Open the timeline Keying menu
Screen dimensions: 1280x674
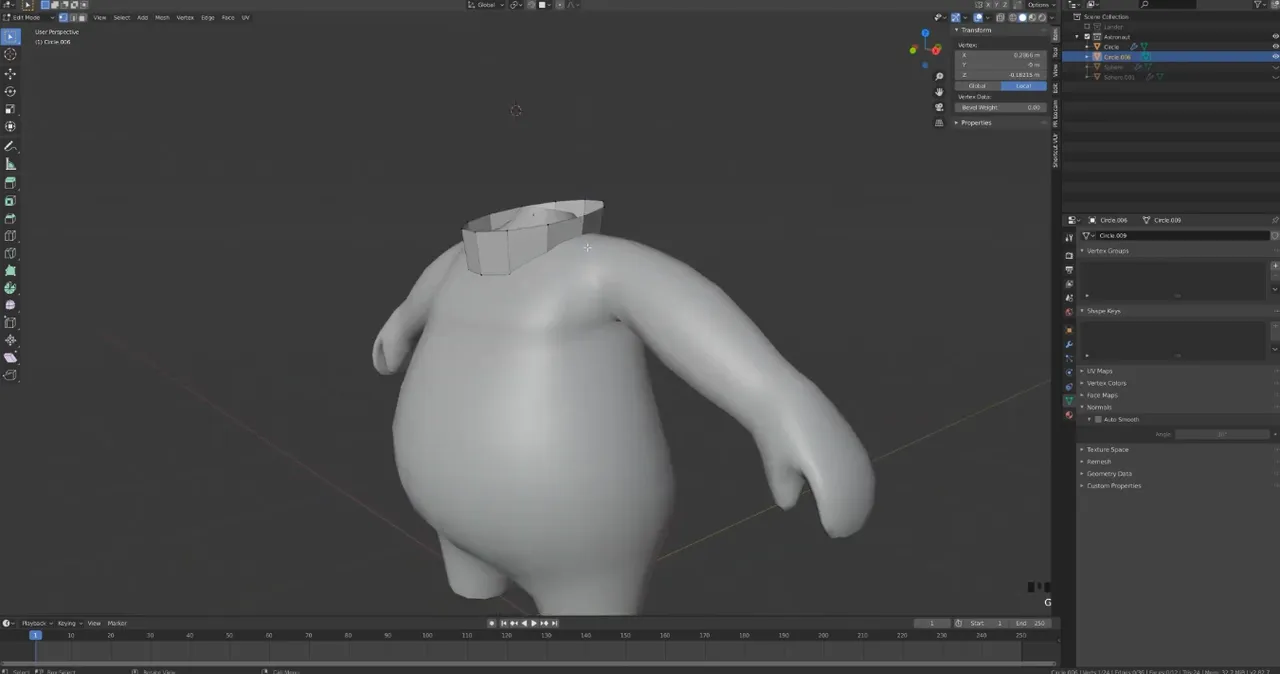click(68, 623)
